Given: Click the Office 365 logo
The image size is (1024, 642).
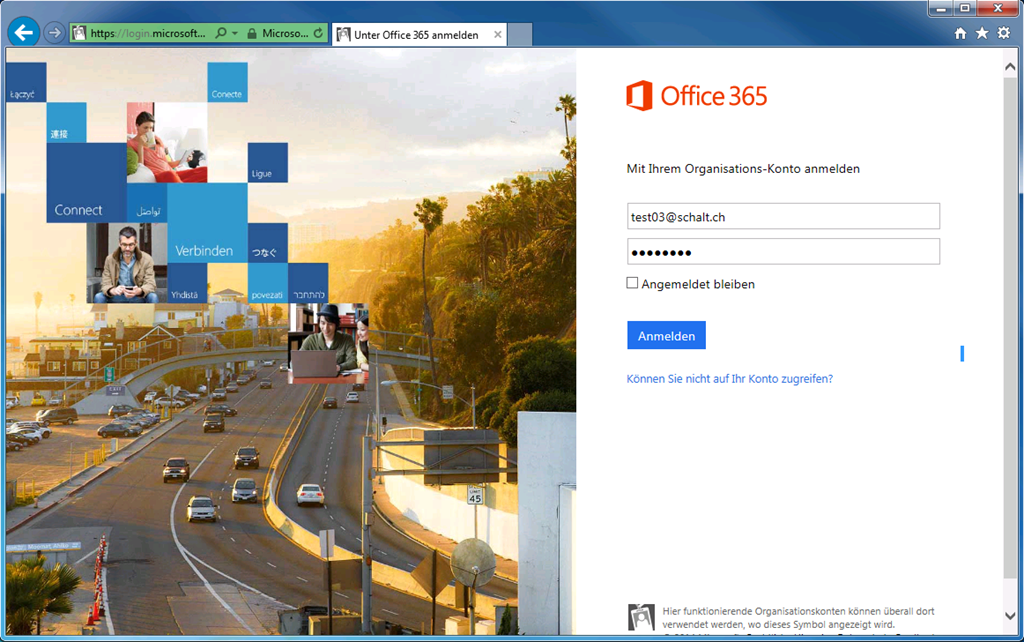Looking at the screenshot, I should coord(697,96).
